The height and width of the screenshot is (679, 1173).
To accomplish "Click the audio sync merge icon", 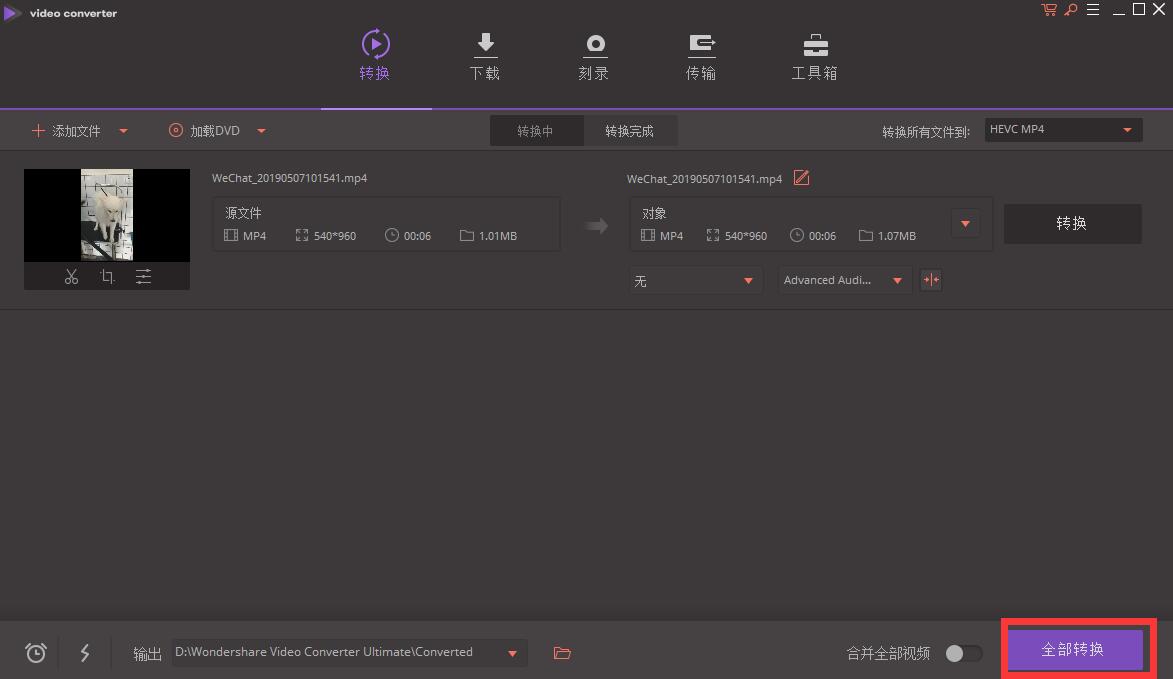I will pyautogui.click(x=930, y=280).
